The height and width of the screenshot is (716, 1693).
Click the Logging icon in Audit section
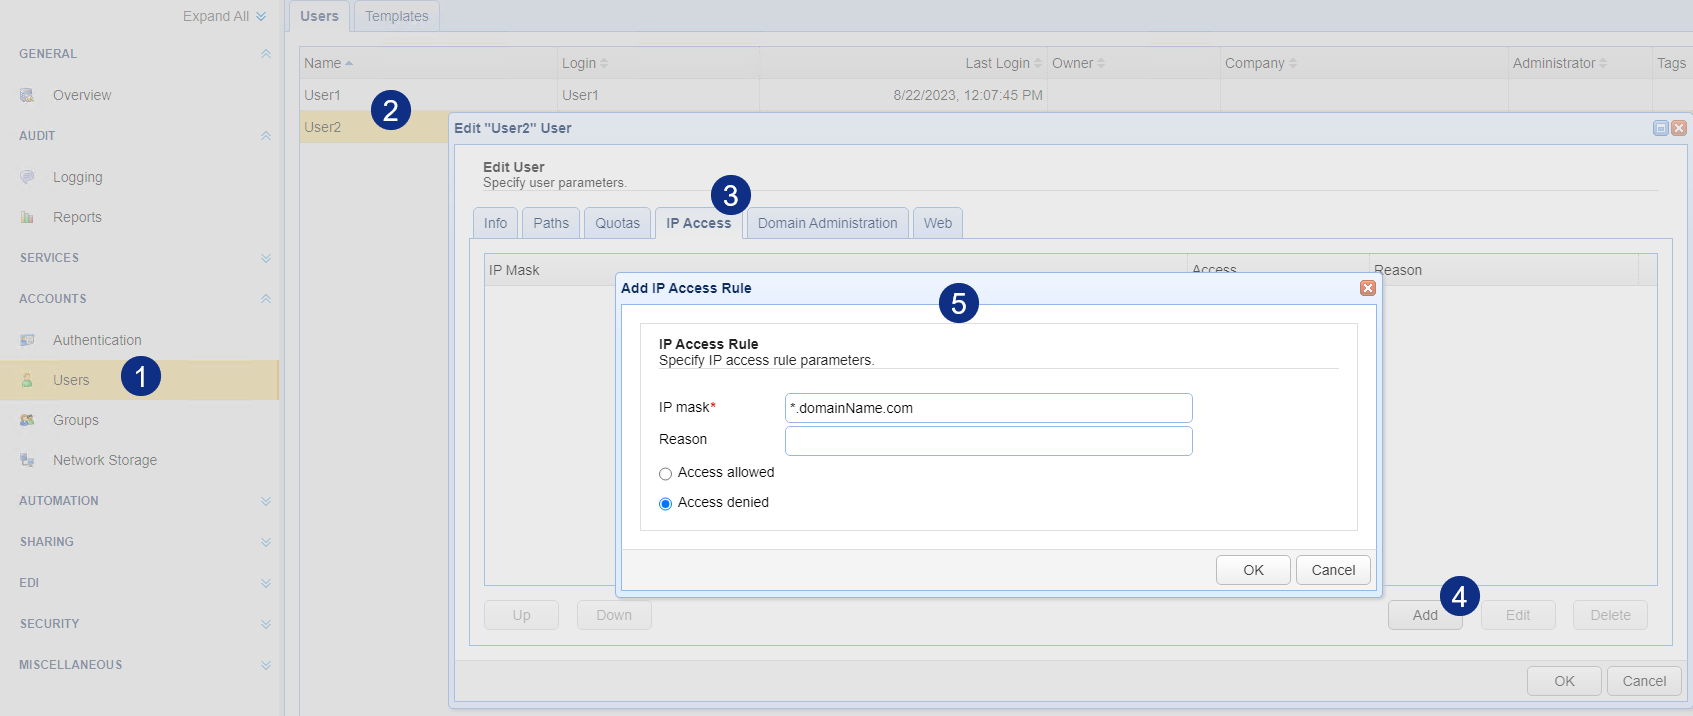[27, 177]
